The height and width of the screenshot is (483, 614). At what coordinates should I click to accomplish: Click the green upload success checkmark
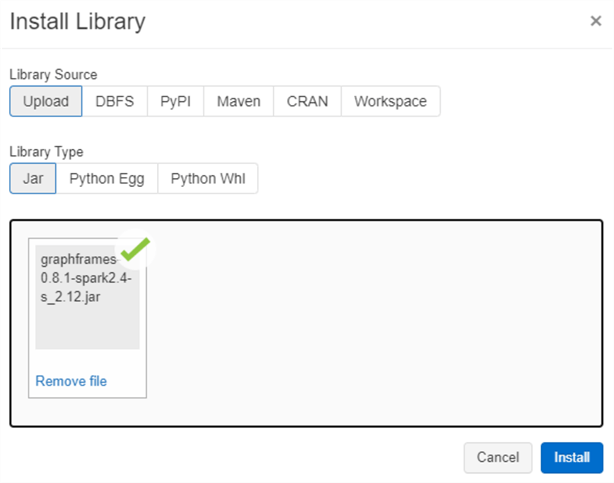[x=134, y=250]
